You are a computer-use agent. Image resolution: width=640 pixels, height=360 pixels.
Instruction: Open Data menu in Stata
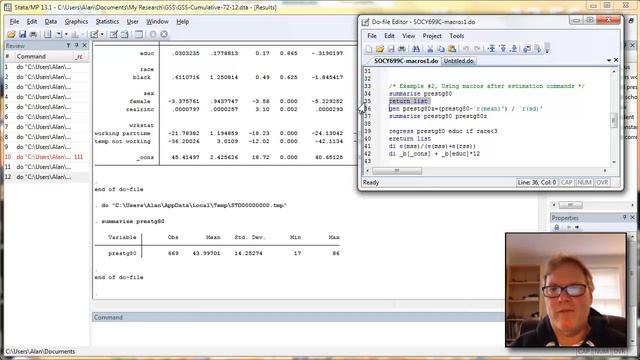click(x=51, y=22)
